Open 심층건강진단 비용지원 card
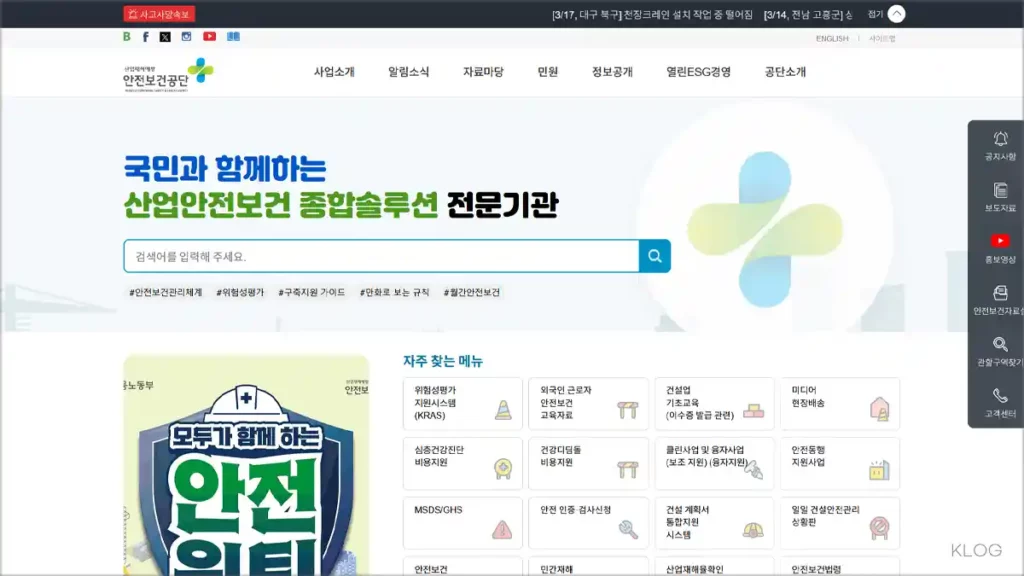The width and height of the screenshot is (1024, 576). click(x=462, y=464)
